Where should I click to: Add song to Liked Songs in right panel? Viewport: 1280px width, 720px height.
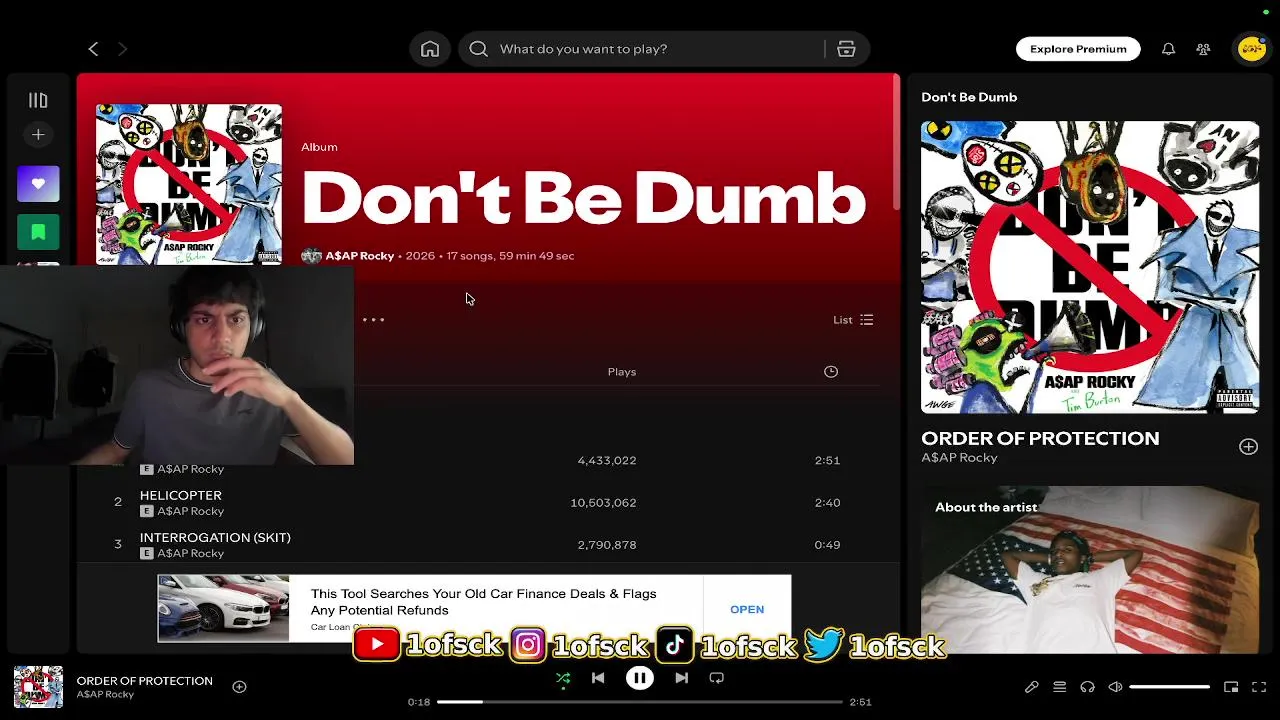click(x=1248, y=447)
